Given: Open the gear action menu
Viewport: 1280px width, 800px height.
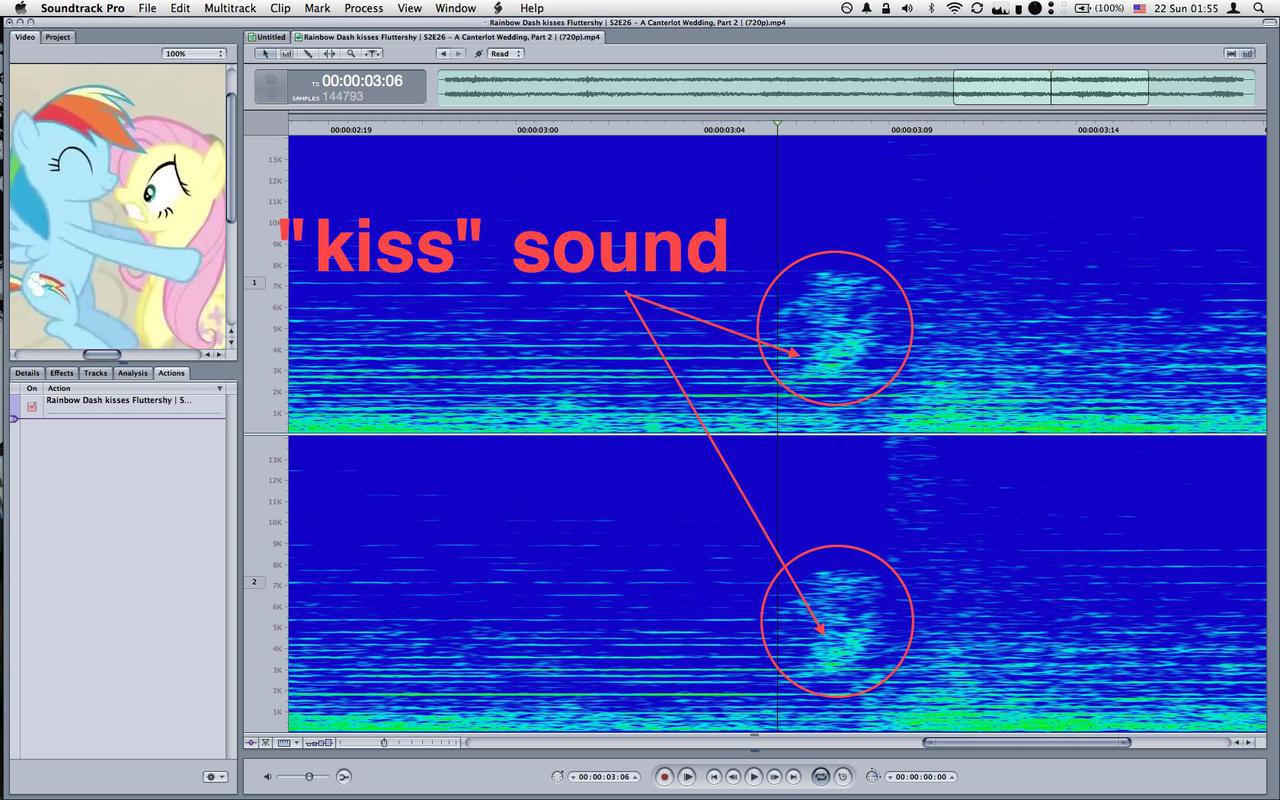Looking at the screenshot, I should (214, 776).
